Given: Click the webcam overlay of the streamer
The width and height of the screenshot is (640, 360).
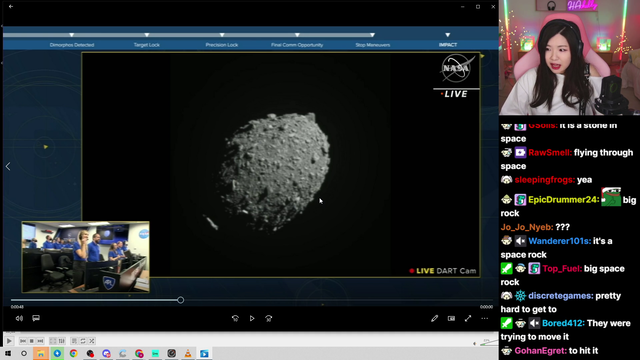Looking at the screenshot, I should click(x=569, y=58).
